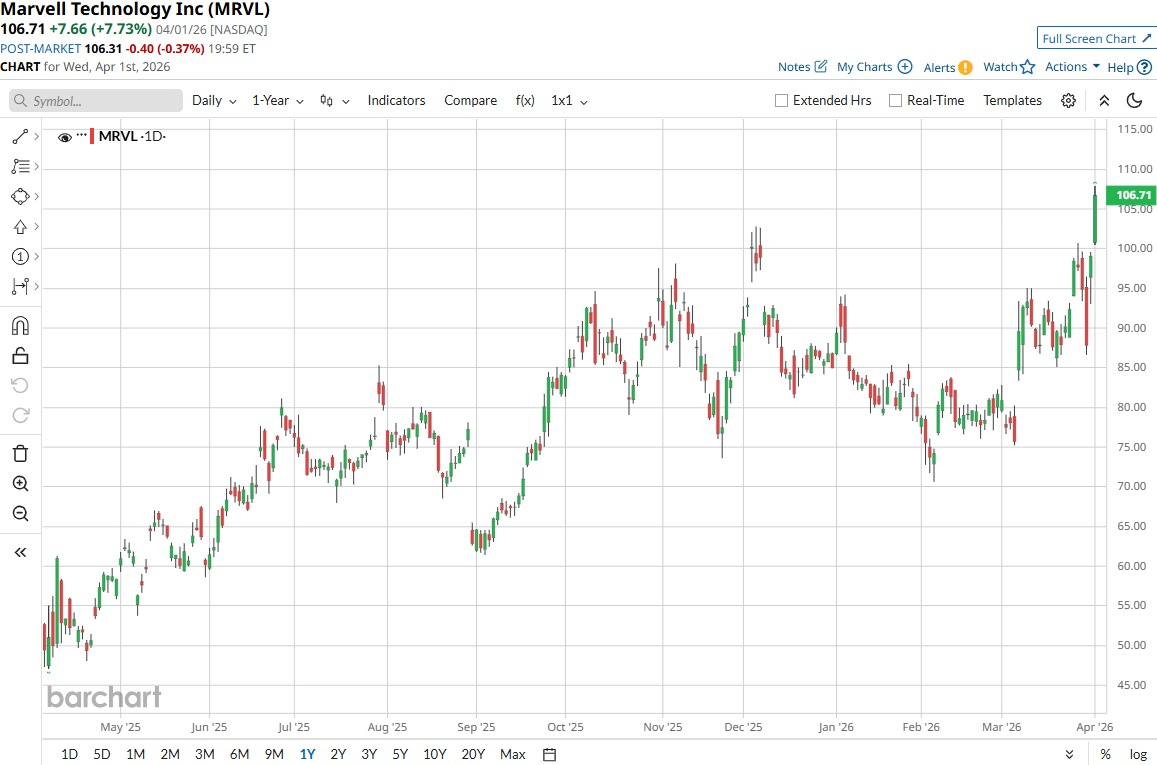Open the candlestick chart type dropdown
The width and height of the screenshot is (1157, 765).
[334, 100]
